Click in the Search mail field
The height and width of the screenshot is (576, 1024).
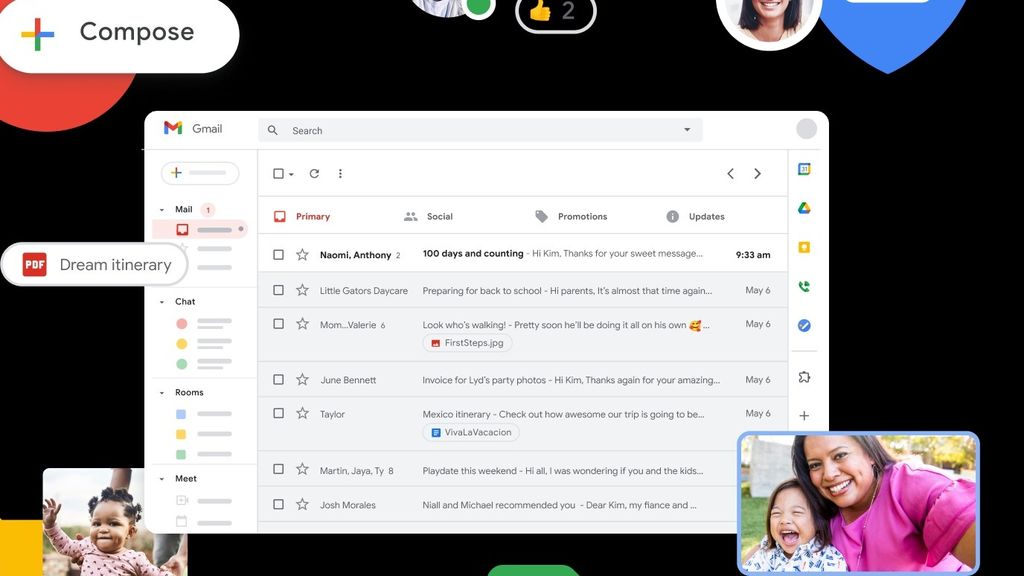[x=480, y=130]
